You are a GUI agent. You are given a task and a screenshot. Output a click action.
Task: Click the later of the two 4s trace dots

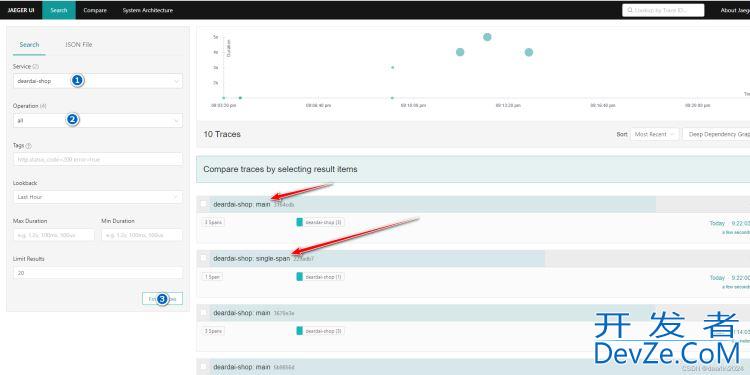pos(529,52)
